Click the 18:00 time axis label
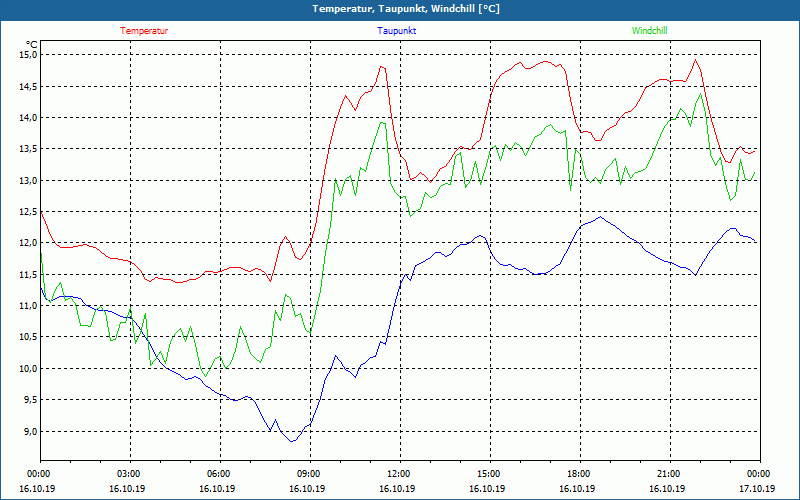Image resolution: width=800 pixels, height=500 pixels. click(x=581, y=474)
